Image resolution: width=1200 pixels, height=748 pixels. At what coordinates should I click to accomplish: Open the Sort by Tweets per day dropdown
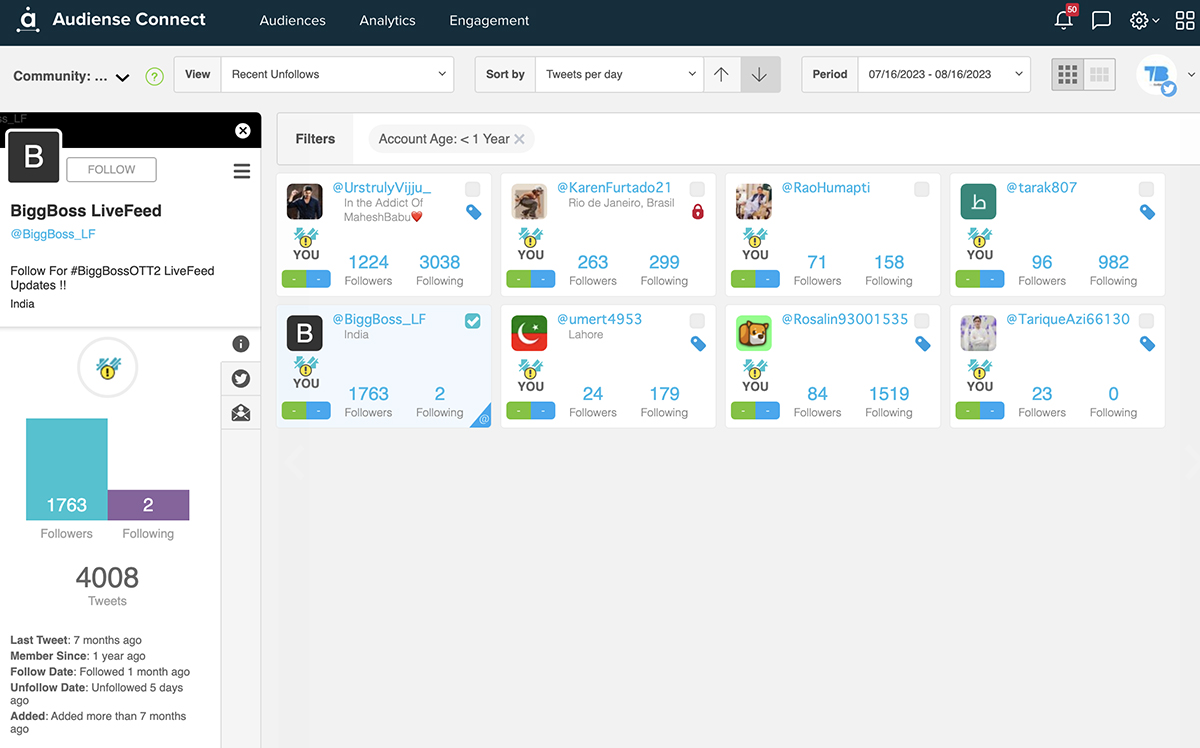(619, 74)
